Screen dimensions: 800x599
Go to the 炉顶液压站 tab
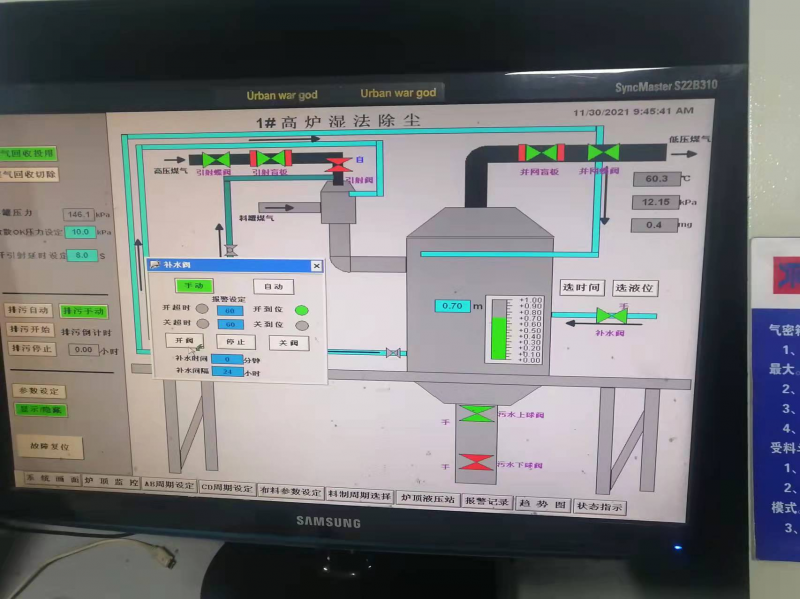click(427, 498)
